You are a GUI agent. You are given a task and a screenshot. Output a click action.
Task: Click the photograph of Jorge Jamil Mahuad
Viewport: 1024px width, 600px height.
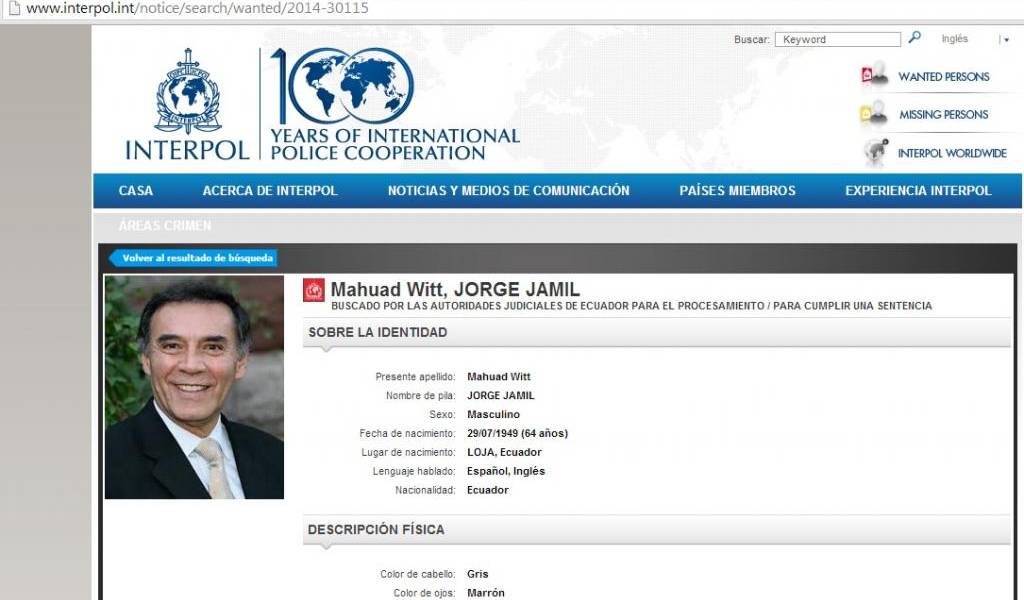(x=195, y=390)
